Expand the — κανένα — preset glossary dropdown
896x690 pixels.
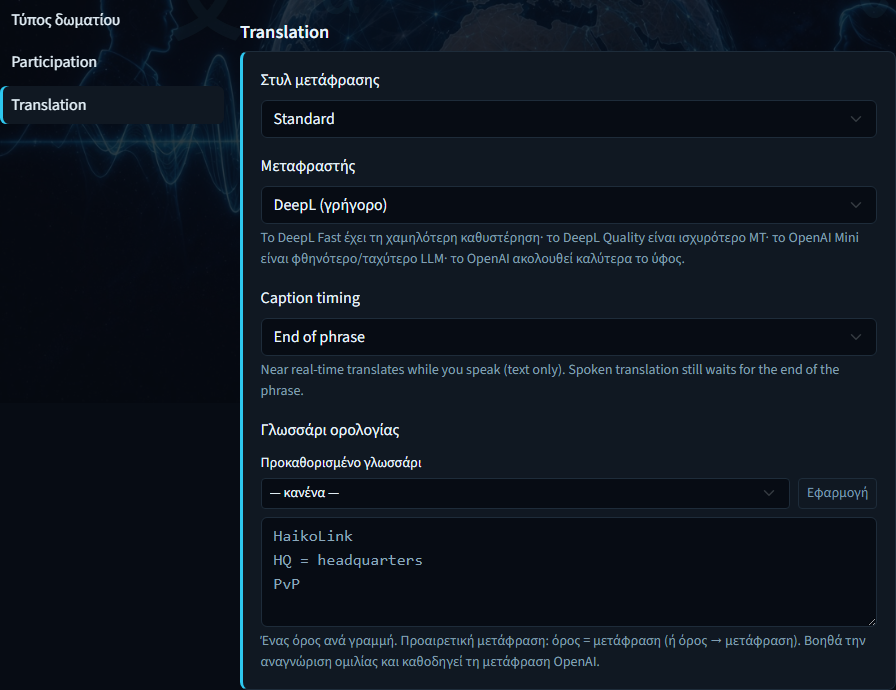pos(525,493)
